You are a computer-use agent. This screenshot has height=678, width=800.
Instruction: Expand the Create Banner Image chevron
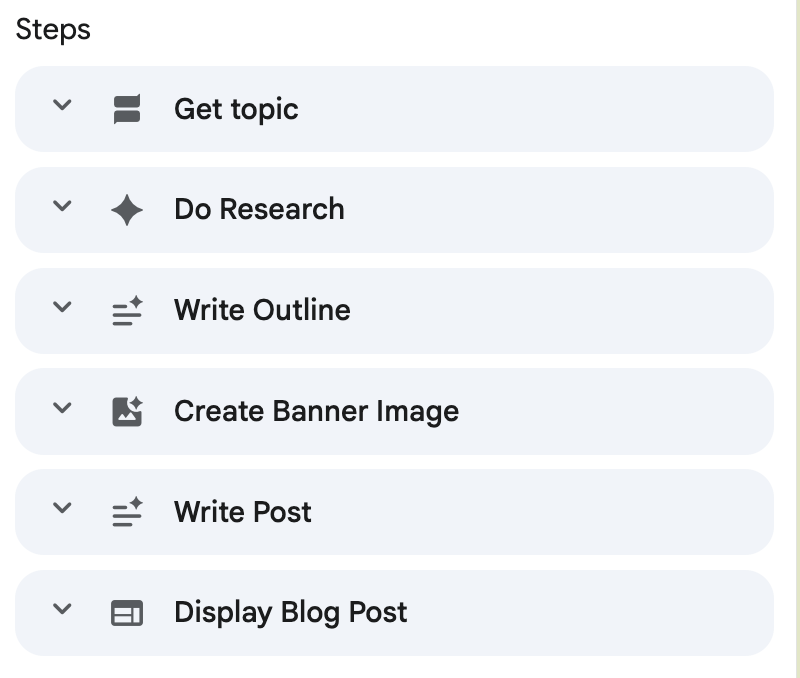coord(62,408)
